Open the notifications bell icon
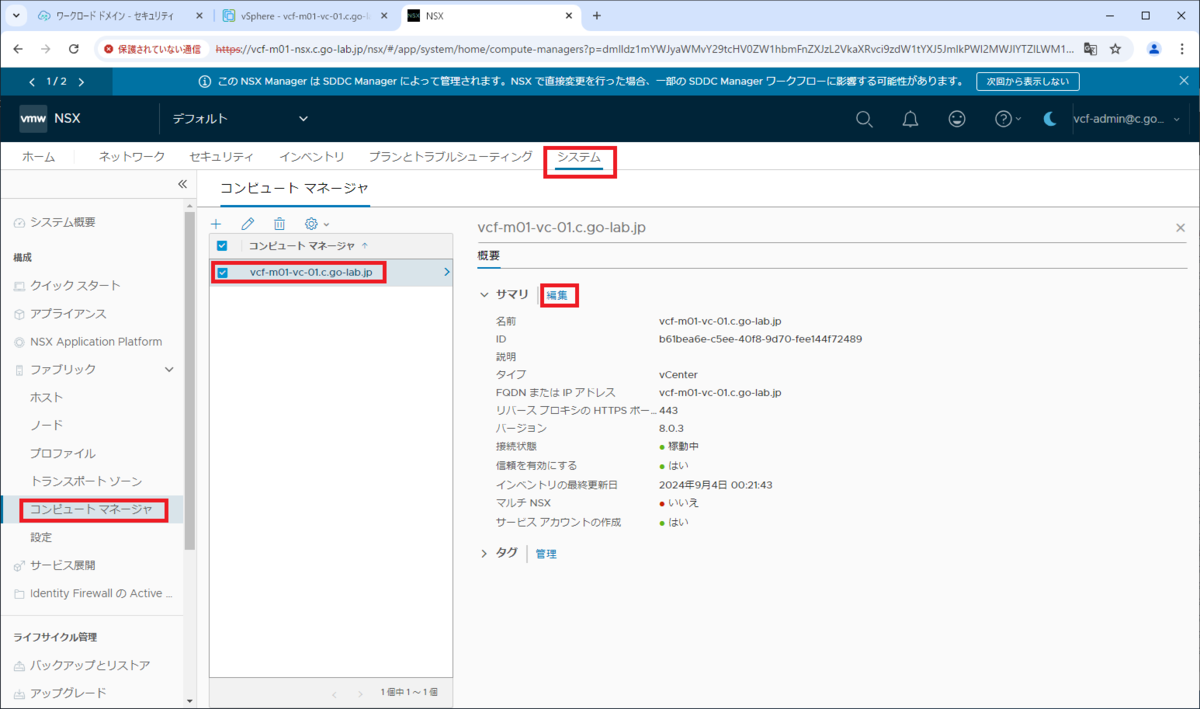This screenshot has width=1200, height=709. [x=910, y=119]
